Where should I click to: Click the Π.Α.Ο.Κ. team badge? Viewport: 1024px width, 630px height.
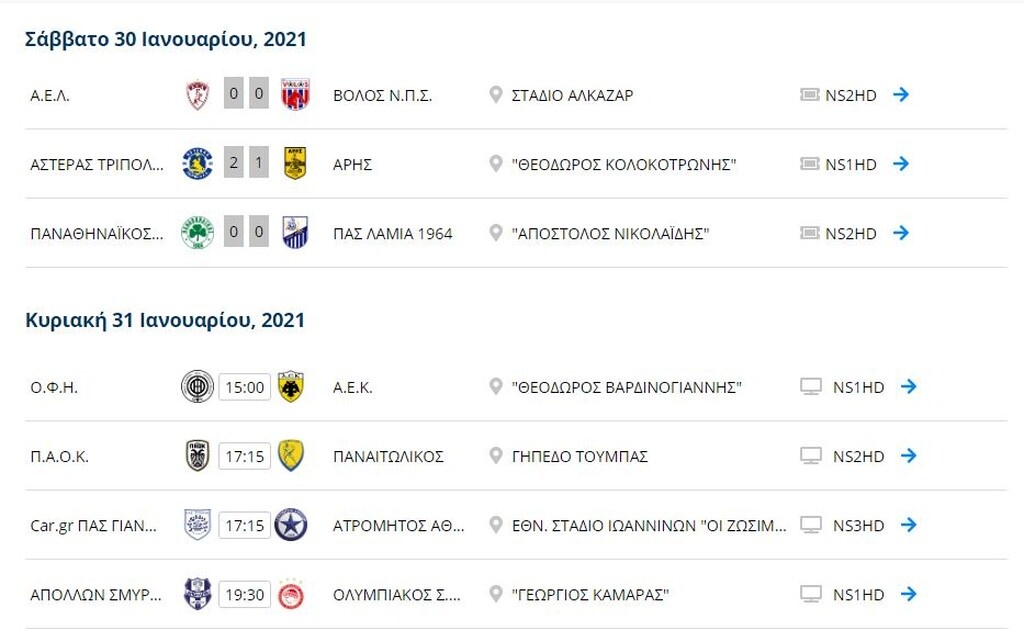point(196,455)
